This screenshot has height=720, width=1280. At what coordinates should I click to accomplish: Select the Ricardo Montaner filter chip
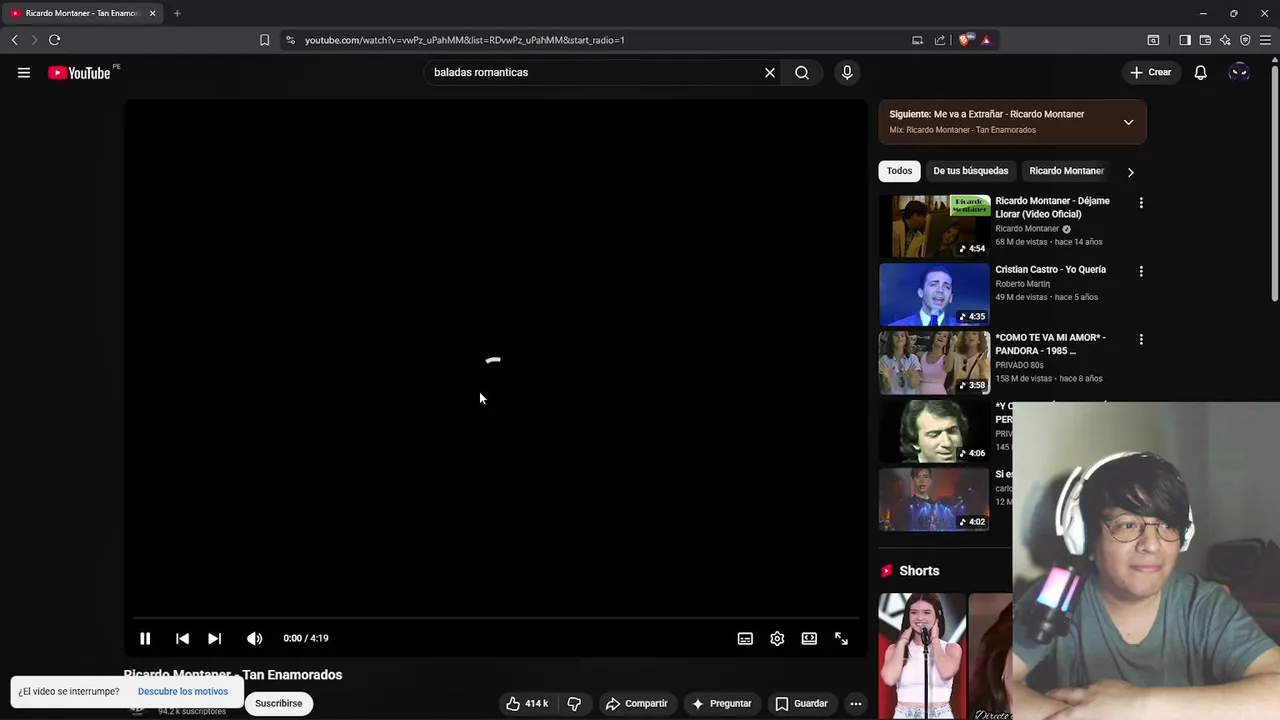(x=1066, y=171)
